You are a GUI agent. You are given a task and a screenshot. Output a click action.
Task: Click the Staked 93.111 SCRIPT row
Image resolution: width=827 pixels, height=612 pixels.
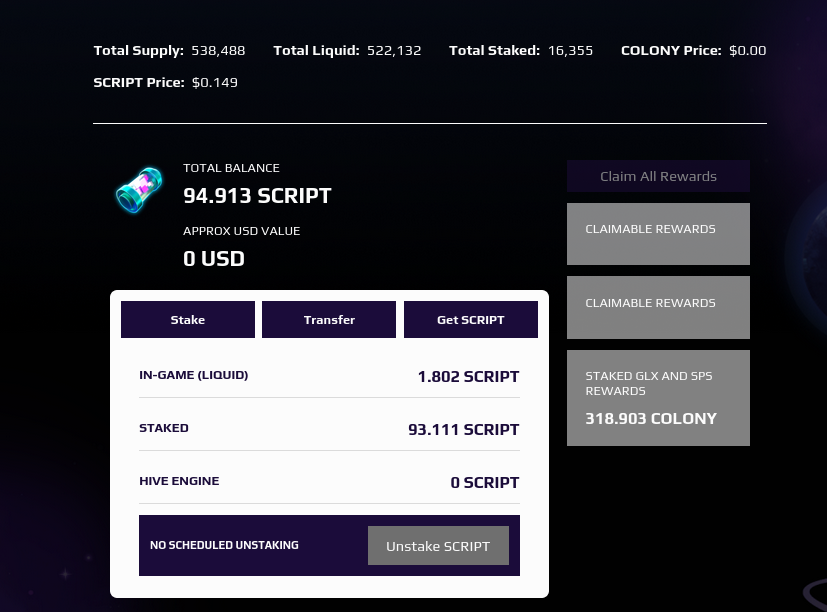[329, 429]
